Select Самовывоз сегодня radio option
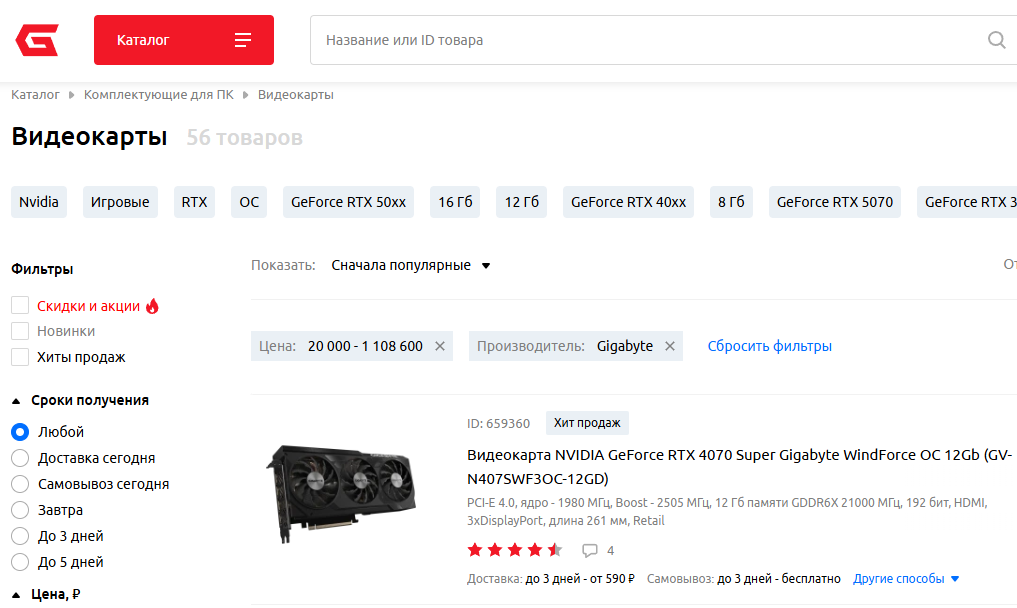Image resolution: width=1017 pixels, height=608 pixels. click(x=20, y=484)
